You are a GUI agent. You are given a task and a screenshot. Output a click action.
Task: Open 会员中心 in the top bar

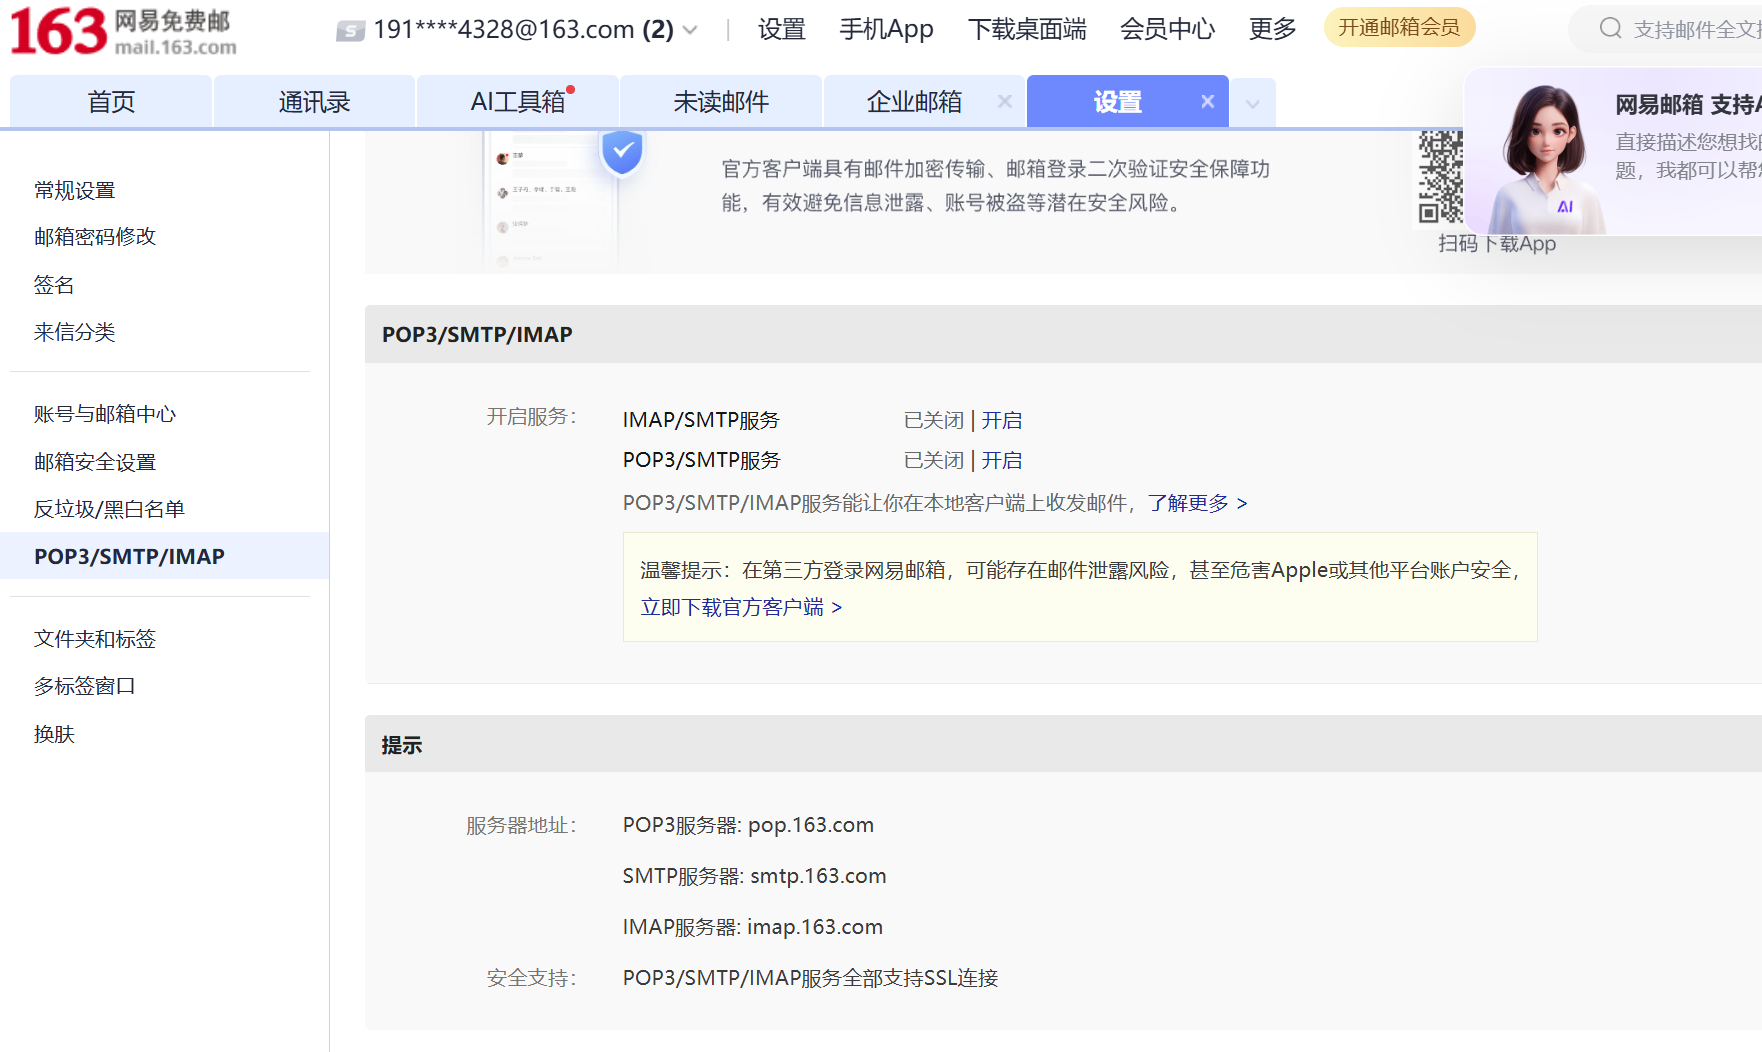point(1167,29)
